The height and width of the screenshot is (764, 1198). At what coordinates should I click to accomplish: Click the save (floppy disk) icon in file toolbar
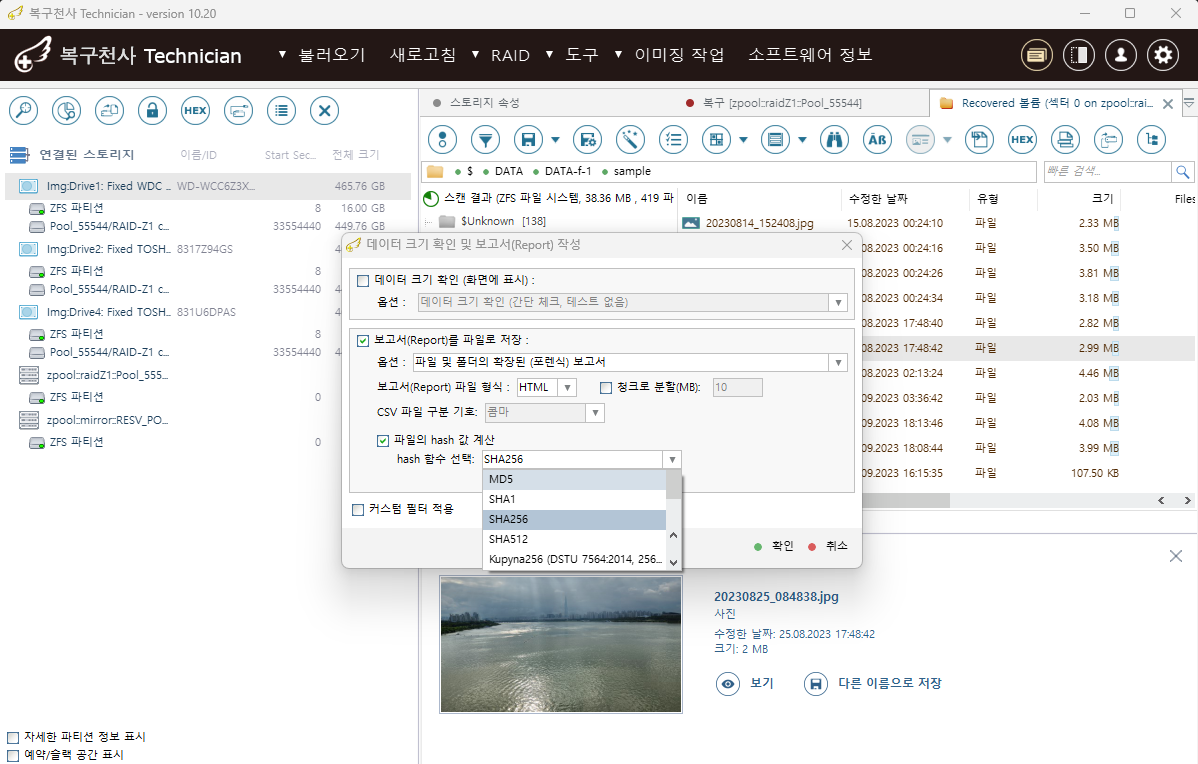528,140
